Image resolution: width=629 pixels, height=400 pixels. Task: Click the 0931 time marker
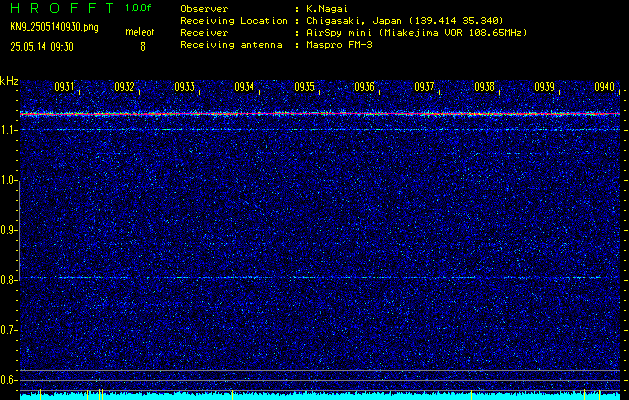(64, 87)
